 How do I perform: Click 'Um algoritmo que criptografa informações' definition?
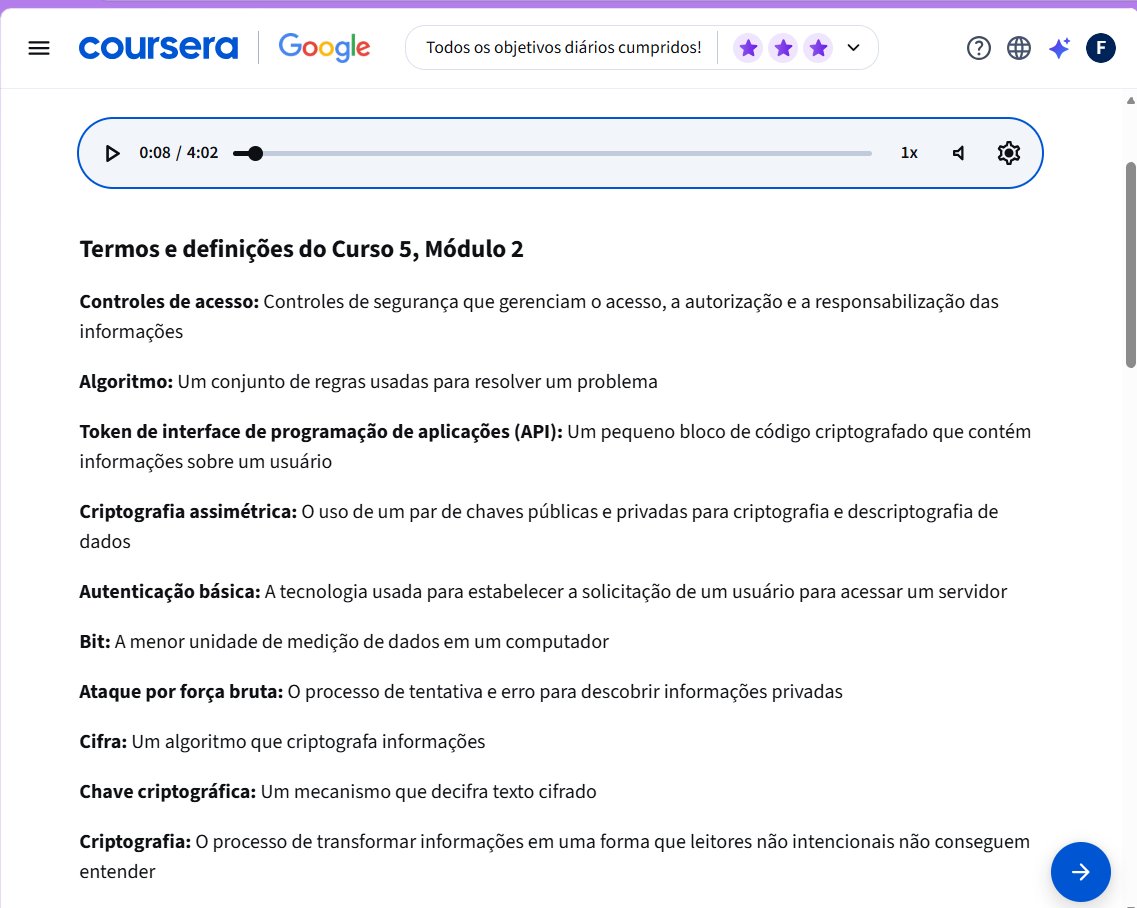(x=308, y=742)
